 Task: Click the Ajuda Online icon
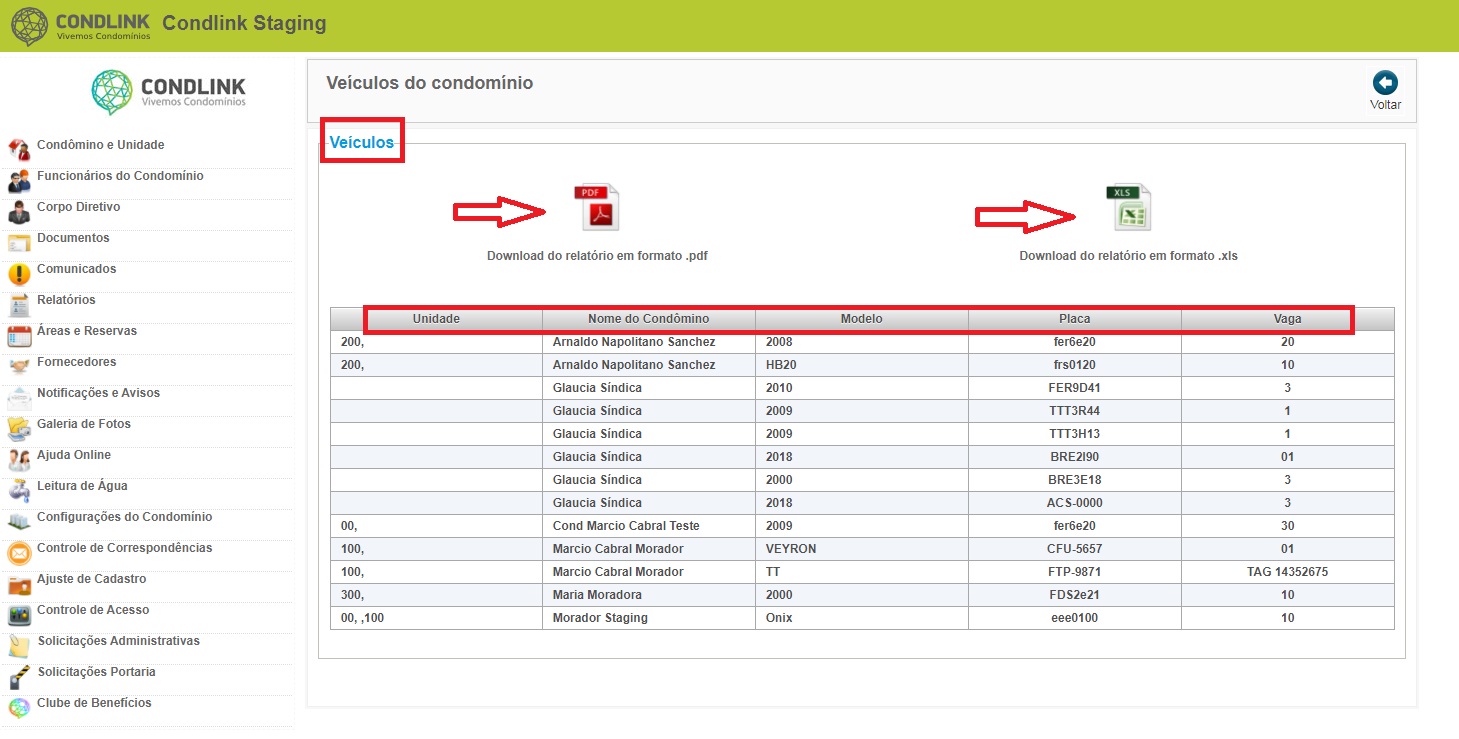[x=19, y=460]
